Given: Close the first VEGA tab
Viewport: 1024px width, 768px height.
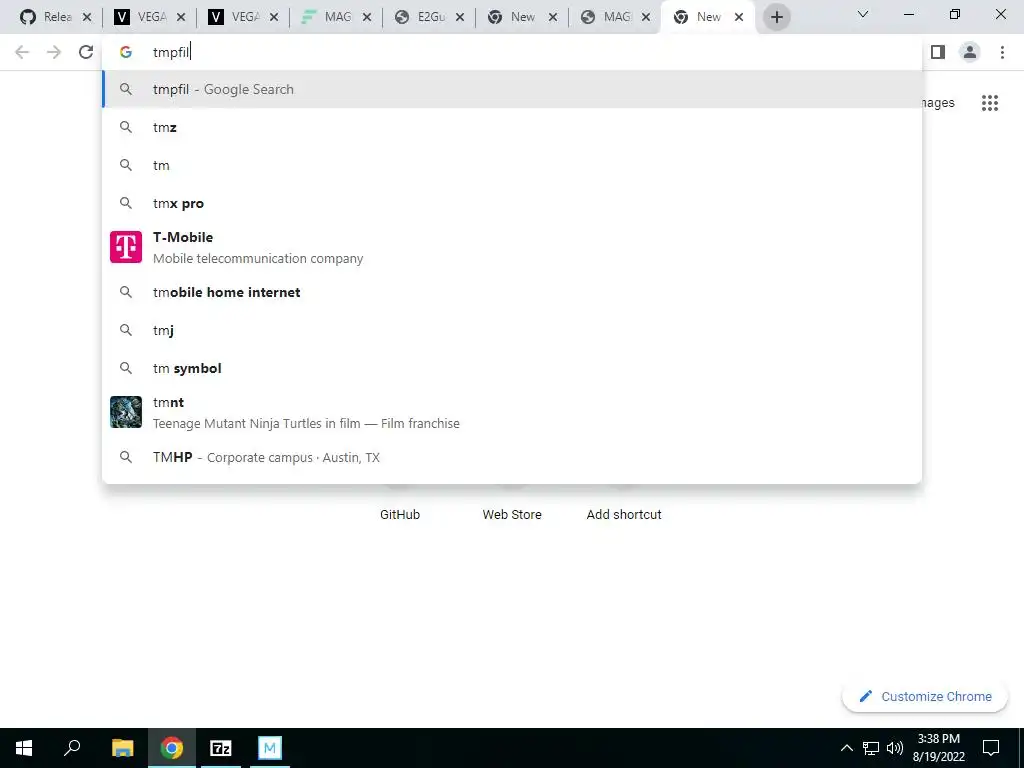Looking at the screenshot, I should tap(181, 18).
